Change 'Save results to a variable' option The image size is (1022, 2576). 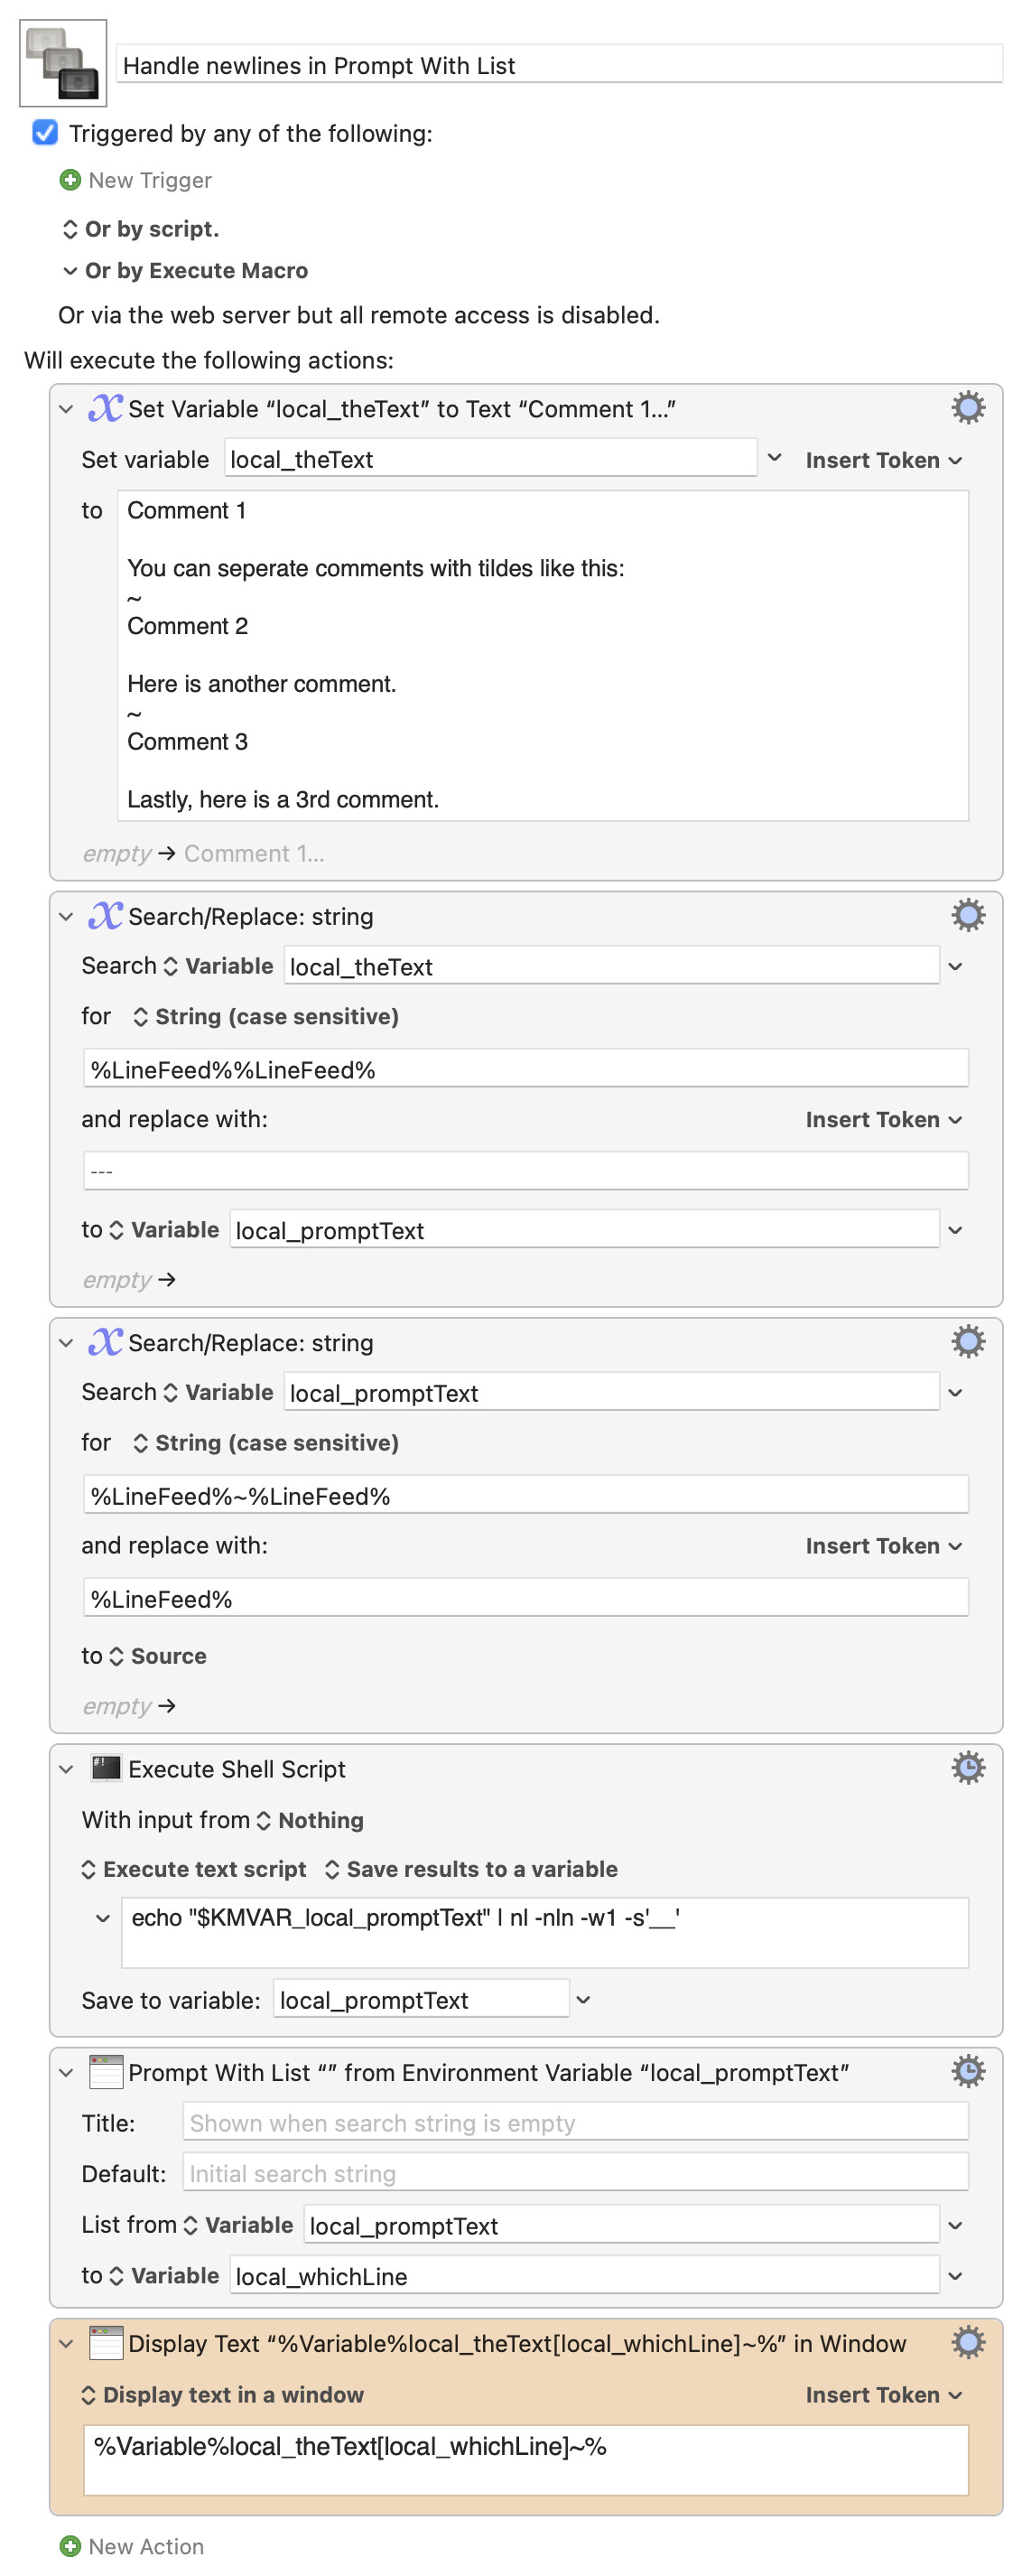click(x=471, y=1869)
